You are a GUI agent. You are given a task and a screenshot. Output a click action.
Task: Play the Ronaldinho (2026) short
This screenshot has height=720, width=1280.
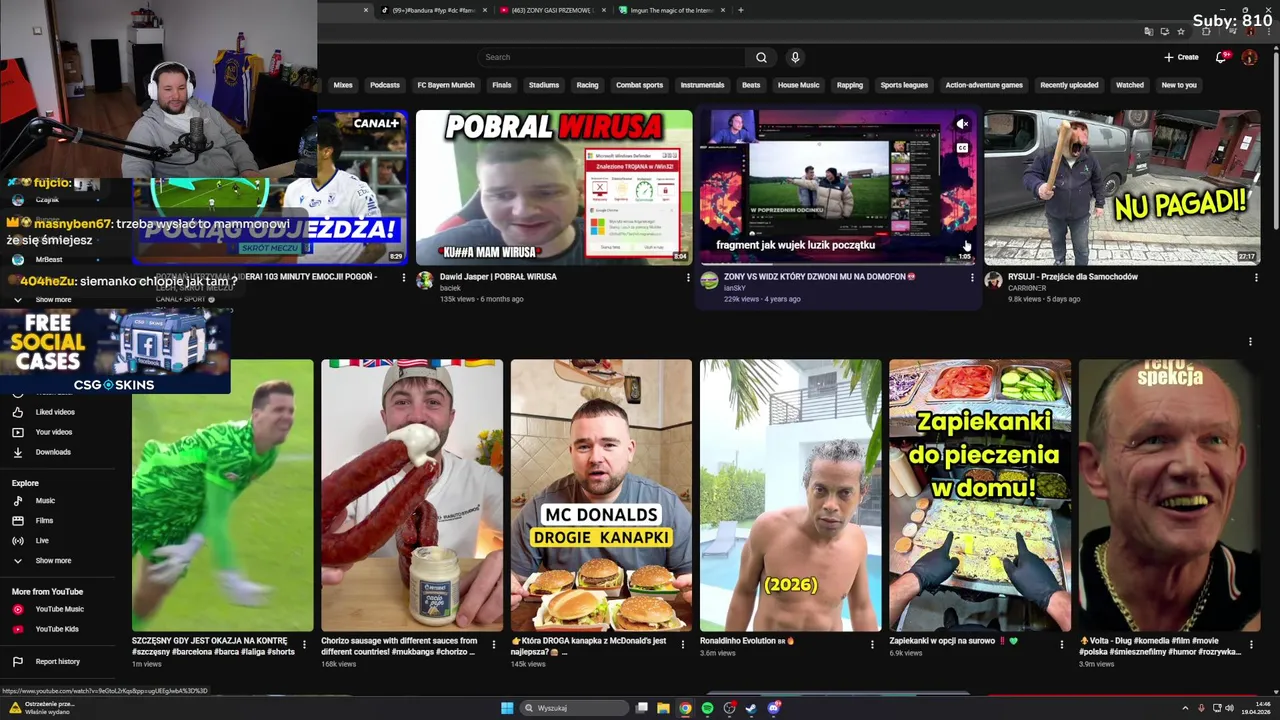pyautogui.click(x=790, y=495)
